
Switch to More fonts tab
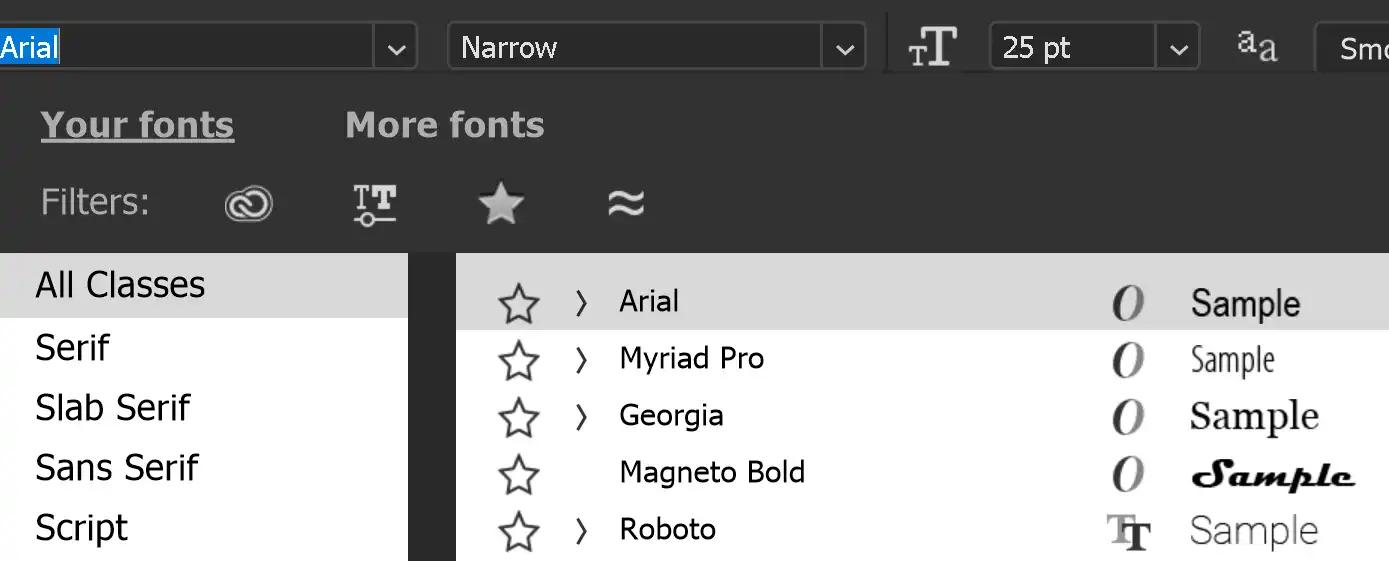click(445, 125)
